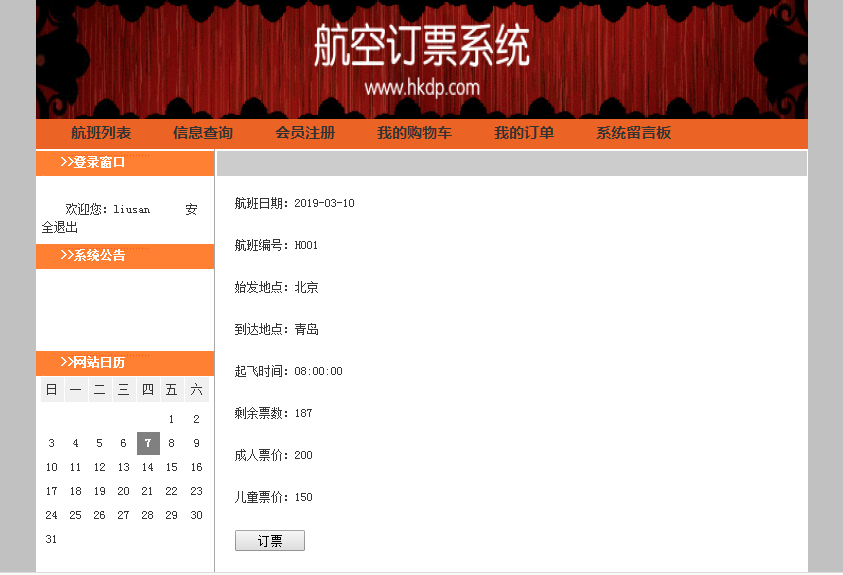
Task: Go to 信息查询 page
Action: [203, 133]
